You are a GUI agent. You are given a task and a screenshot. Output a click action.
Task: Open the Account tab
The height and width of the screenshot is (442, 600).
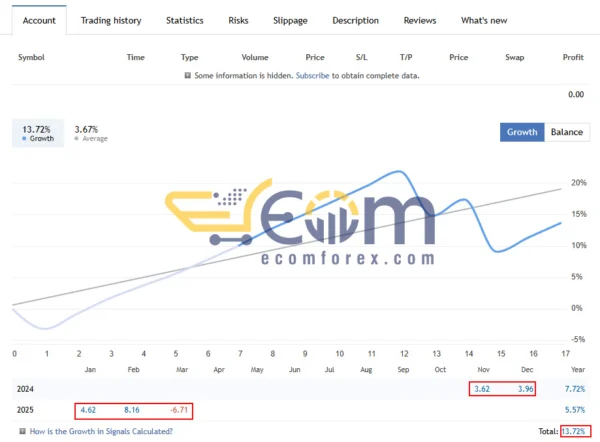39,20
